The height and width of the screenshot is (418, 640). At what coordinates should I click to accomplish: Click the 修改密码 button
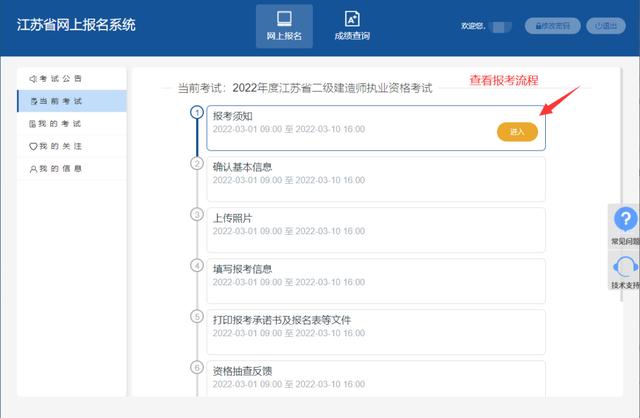(551, 26)
